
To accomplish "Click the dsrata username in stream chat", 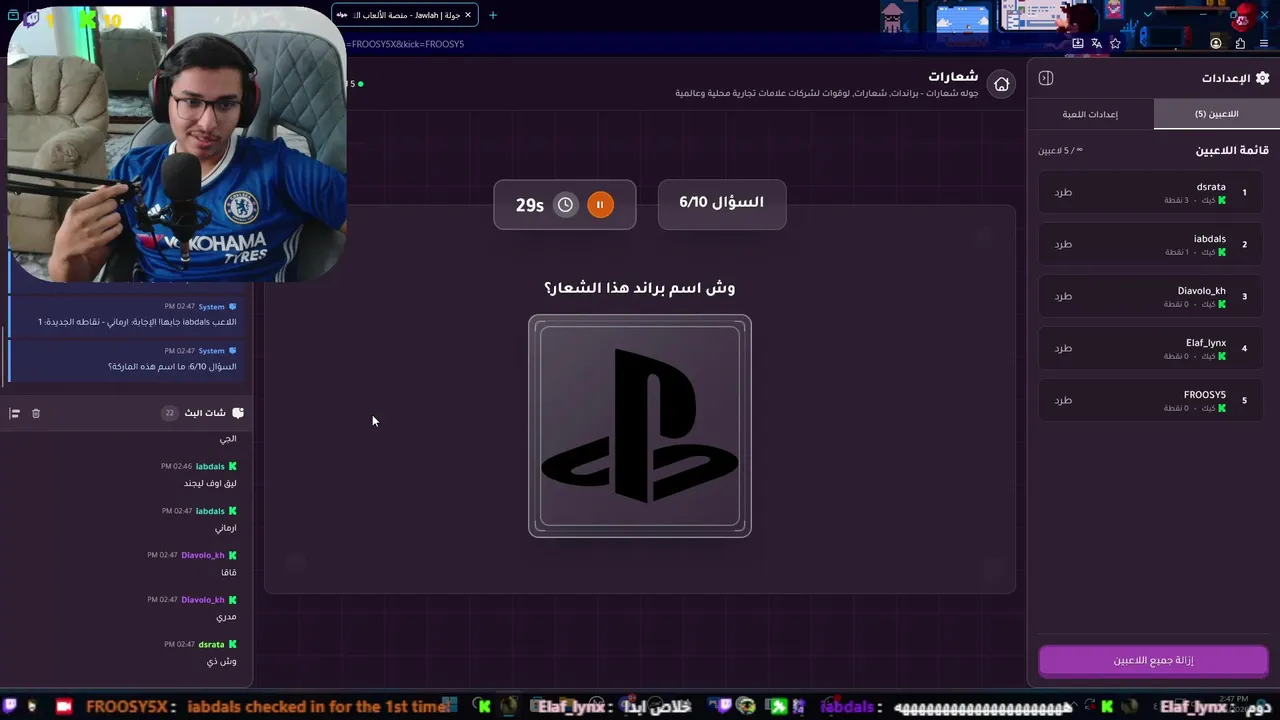I will [x=211, y=645].
